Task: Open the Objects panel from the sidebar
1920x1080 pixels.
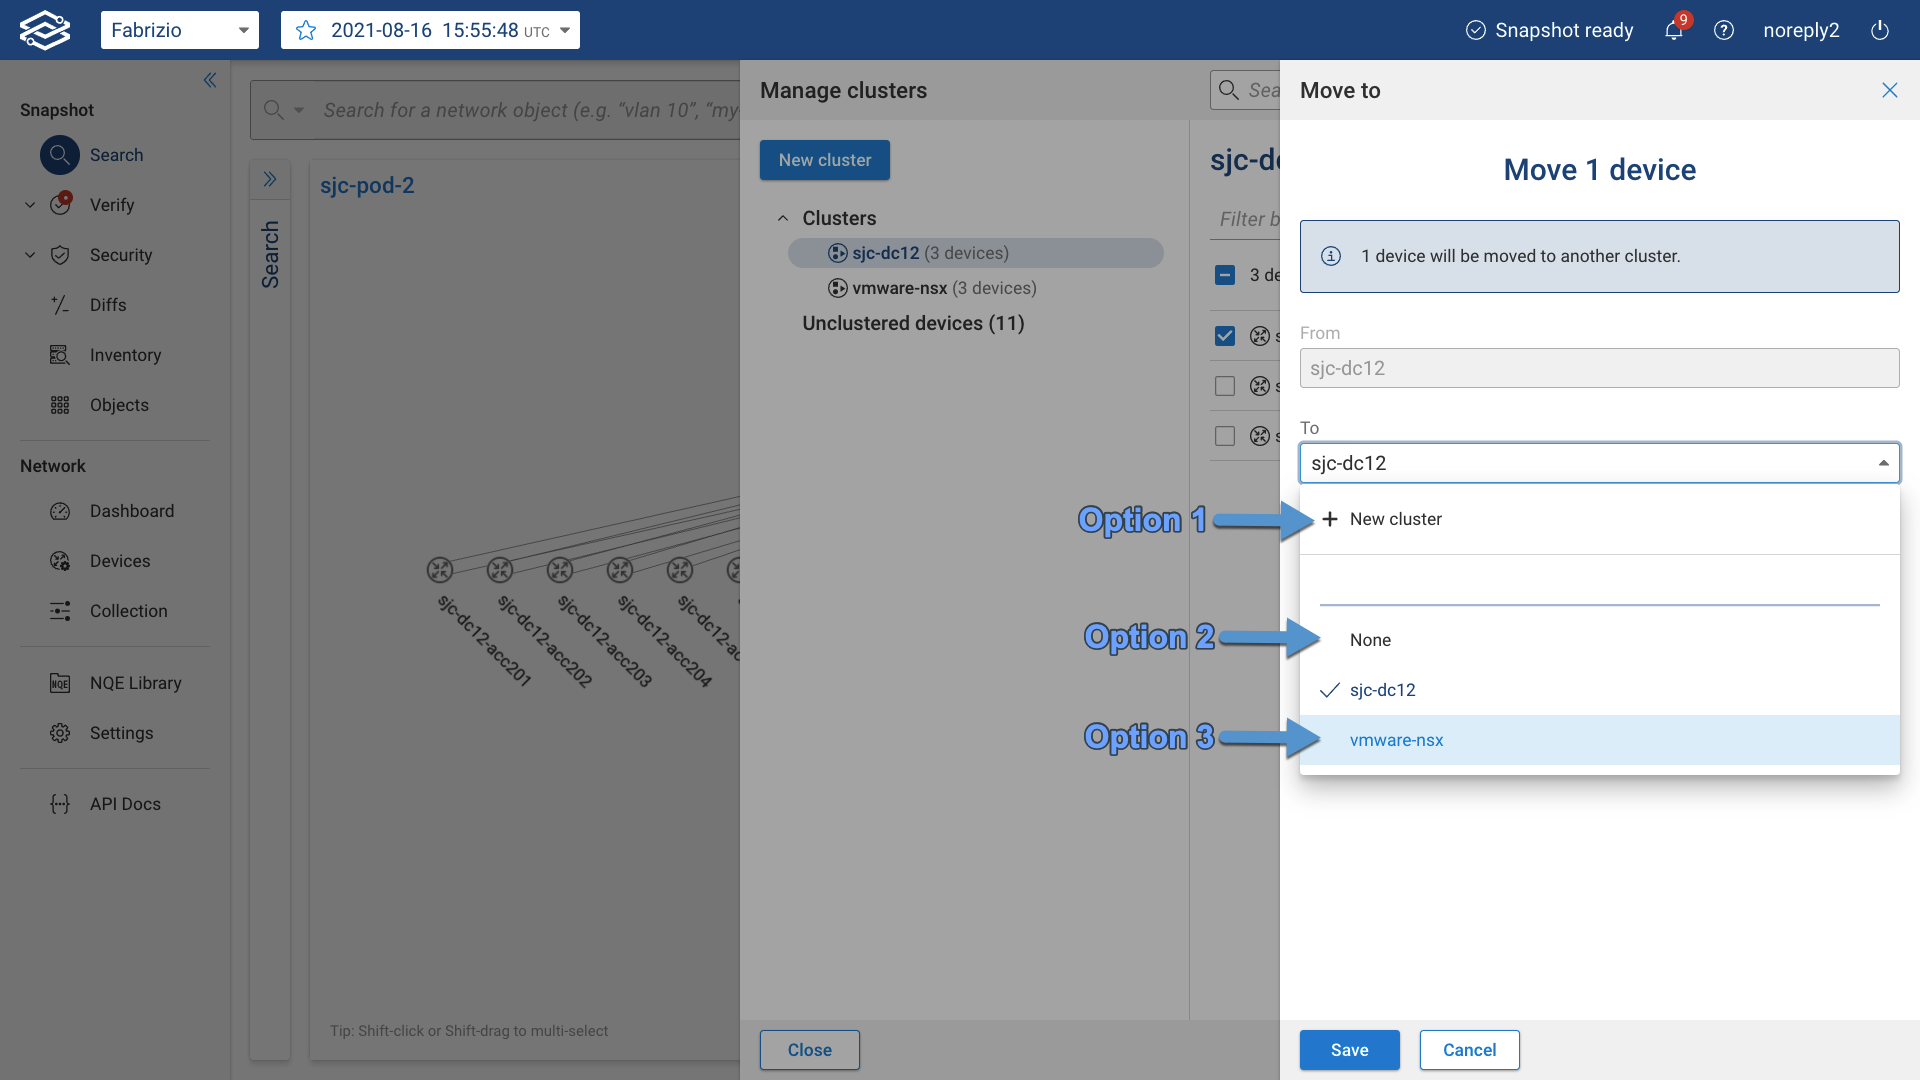Action: [118, 405]
